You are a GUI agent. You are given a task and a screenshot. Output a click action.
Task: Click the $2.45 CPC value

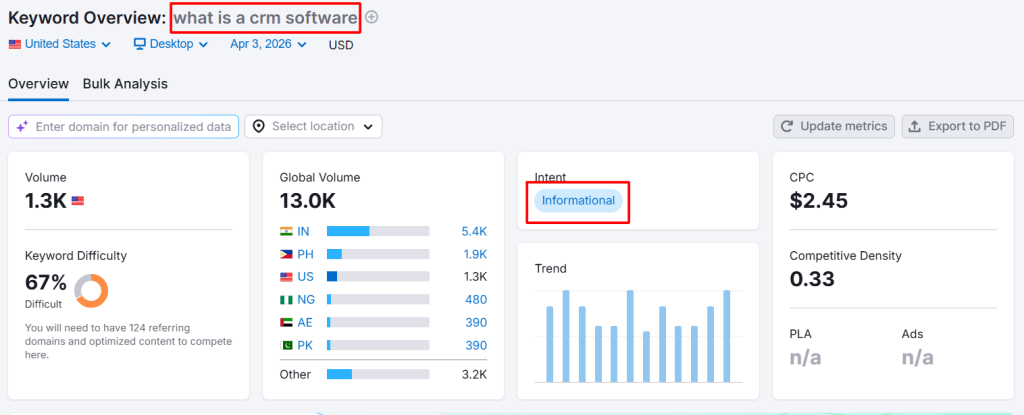point(819,201)
